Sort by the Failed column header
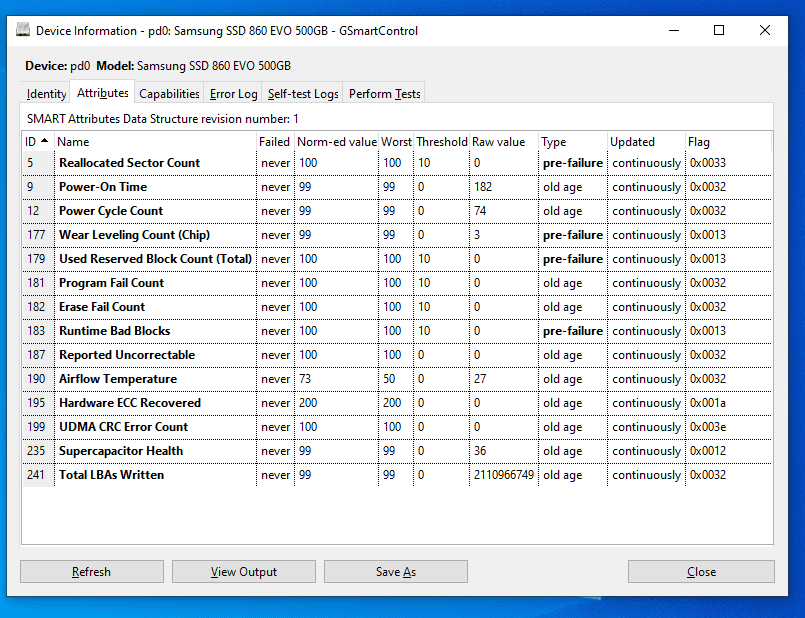Screen dimensions: 805x618 click(275, 142)
